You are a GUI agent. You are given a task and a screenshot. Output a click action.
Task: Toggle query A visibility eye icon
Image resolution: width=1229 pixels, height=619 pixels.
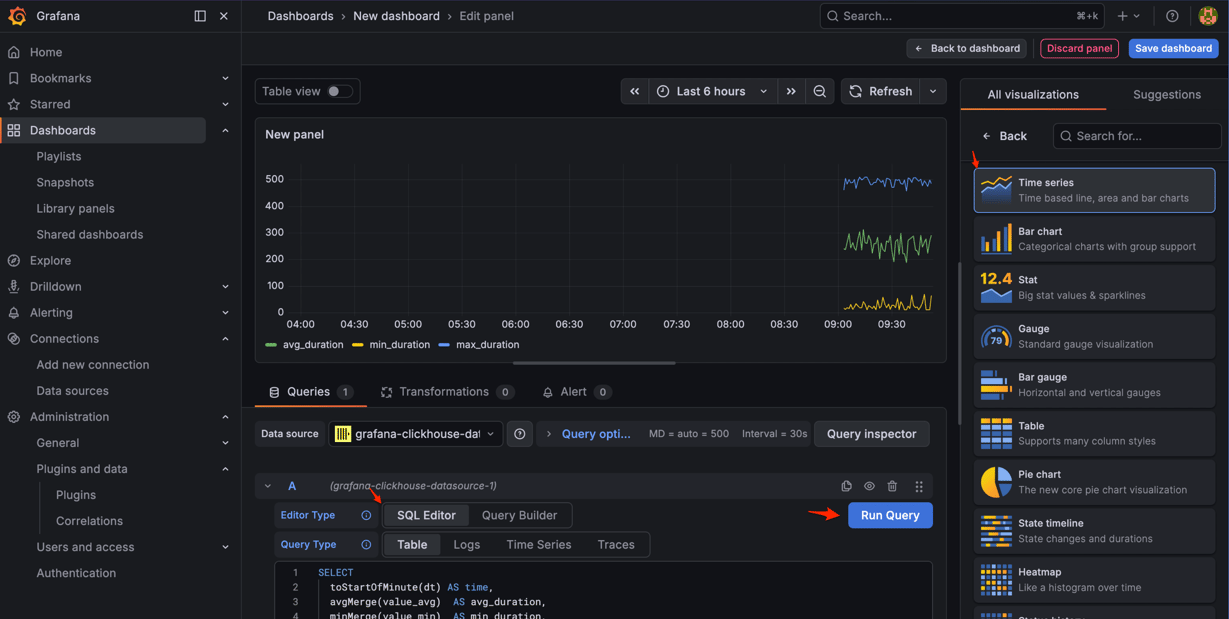(869, 486)
